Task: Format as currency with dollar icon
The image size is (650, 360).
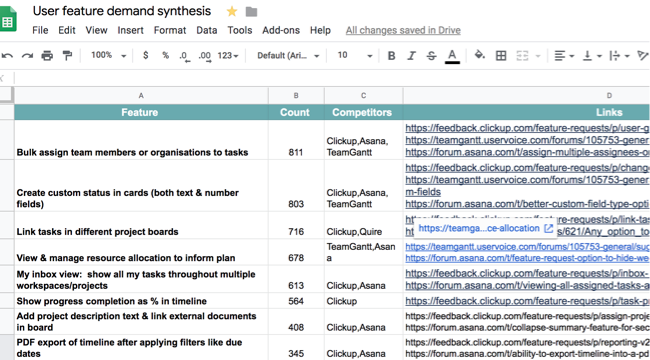Action: pyautogui.click(x=146, y=55)
